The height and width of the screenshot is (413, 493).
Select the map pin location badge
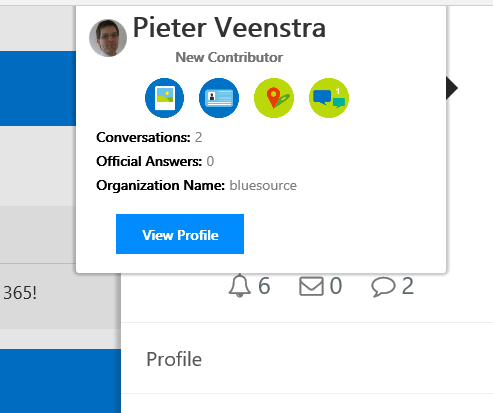(274, 98)
